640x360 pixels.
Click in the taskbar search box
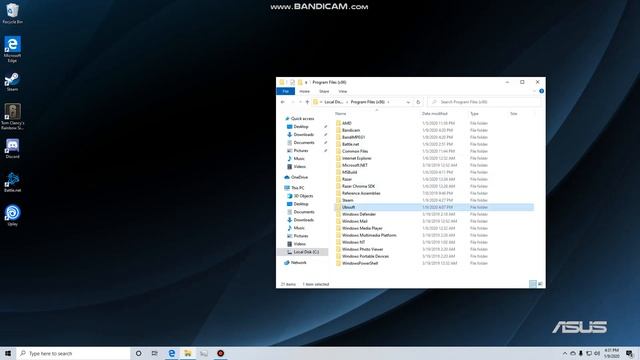pyautogui.click(x=73, y=353)
